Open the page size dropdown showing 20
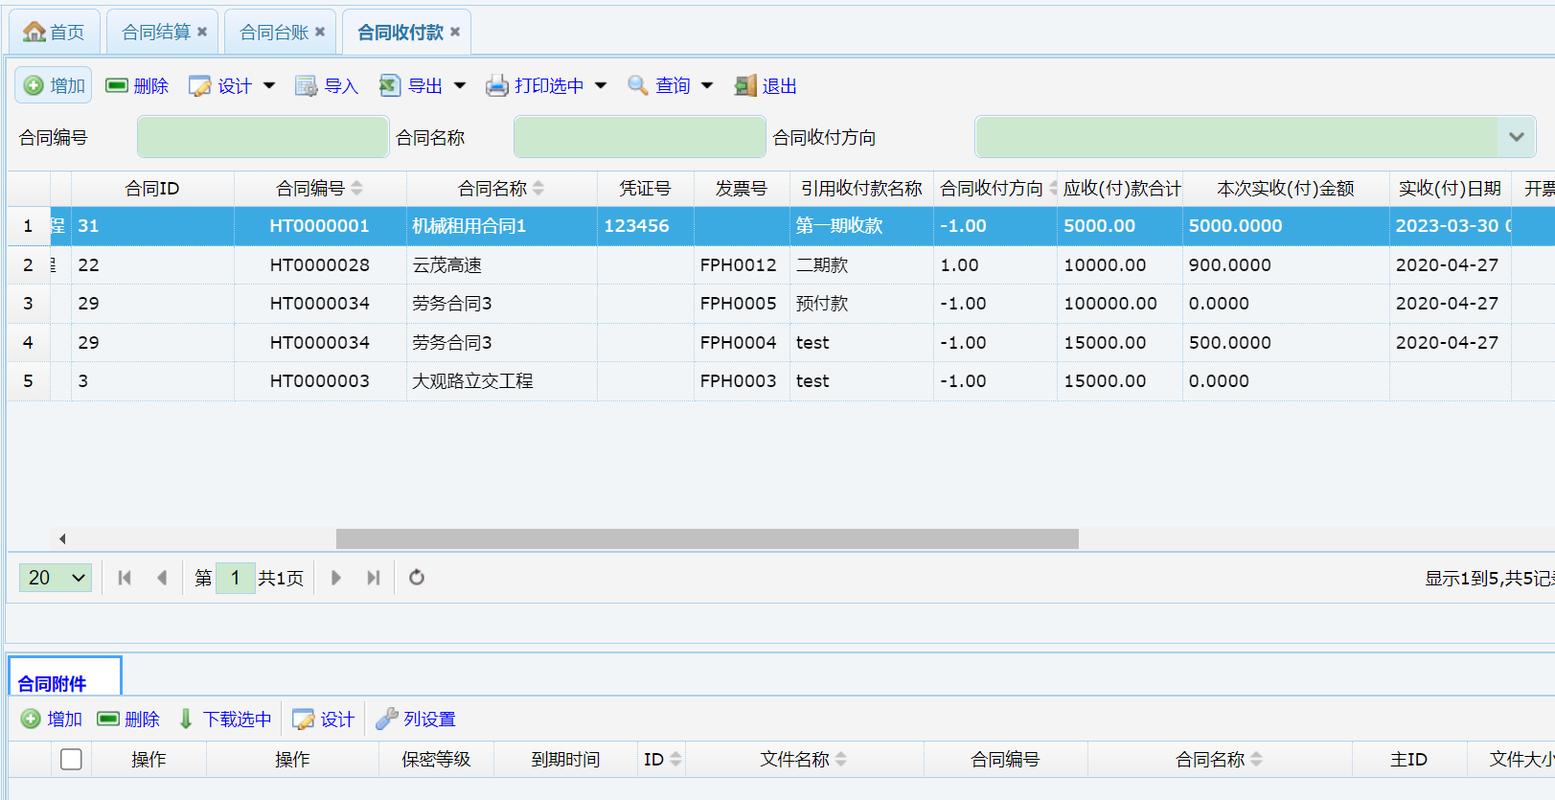Screen dimensions: 1555x800 tap(55, 577)
